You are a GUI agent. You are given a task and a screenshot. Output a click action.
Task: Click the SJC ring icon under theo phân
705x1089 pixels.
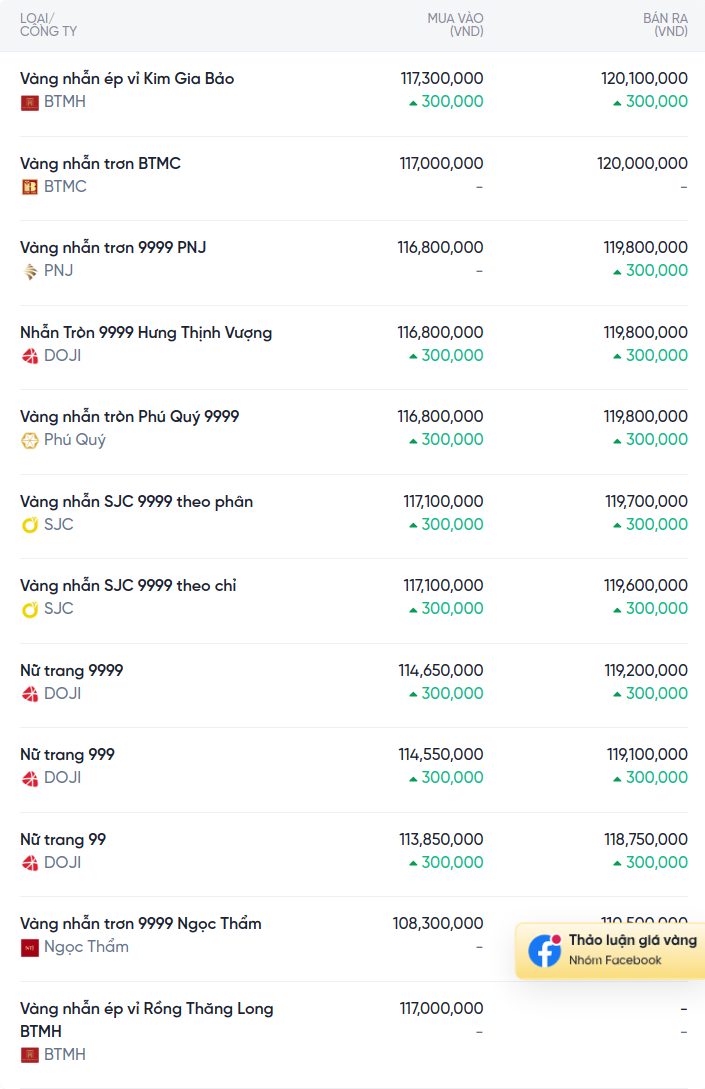(x=29, y=525)
